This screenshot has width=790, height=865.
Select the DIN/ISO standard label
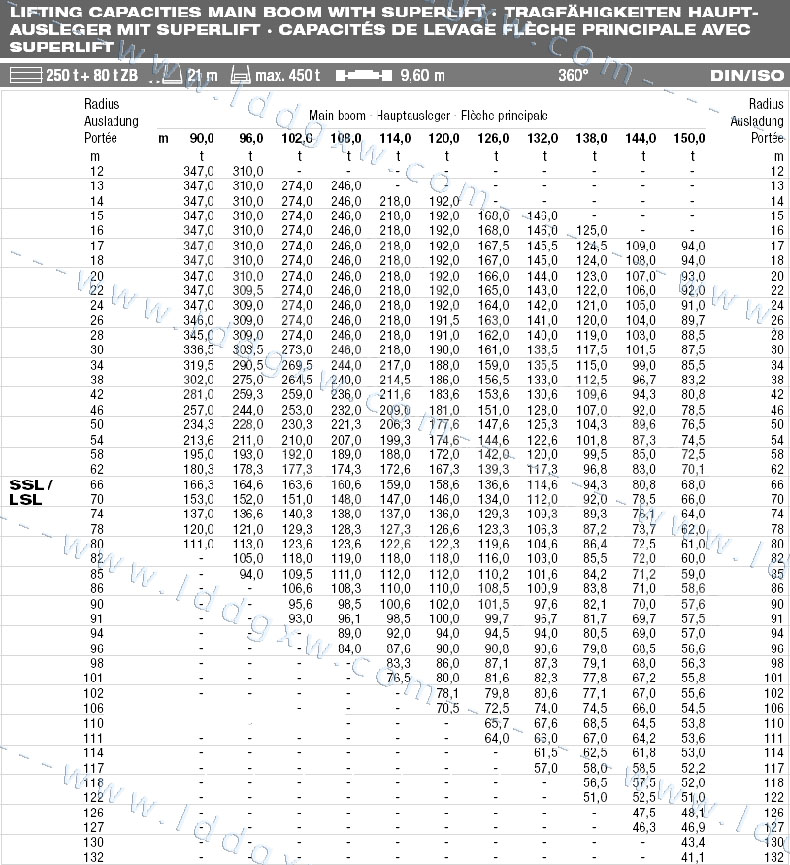(x=746, y=76)
